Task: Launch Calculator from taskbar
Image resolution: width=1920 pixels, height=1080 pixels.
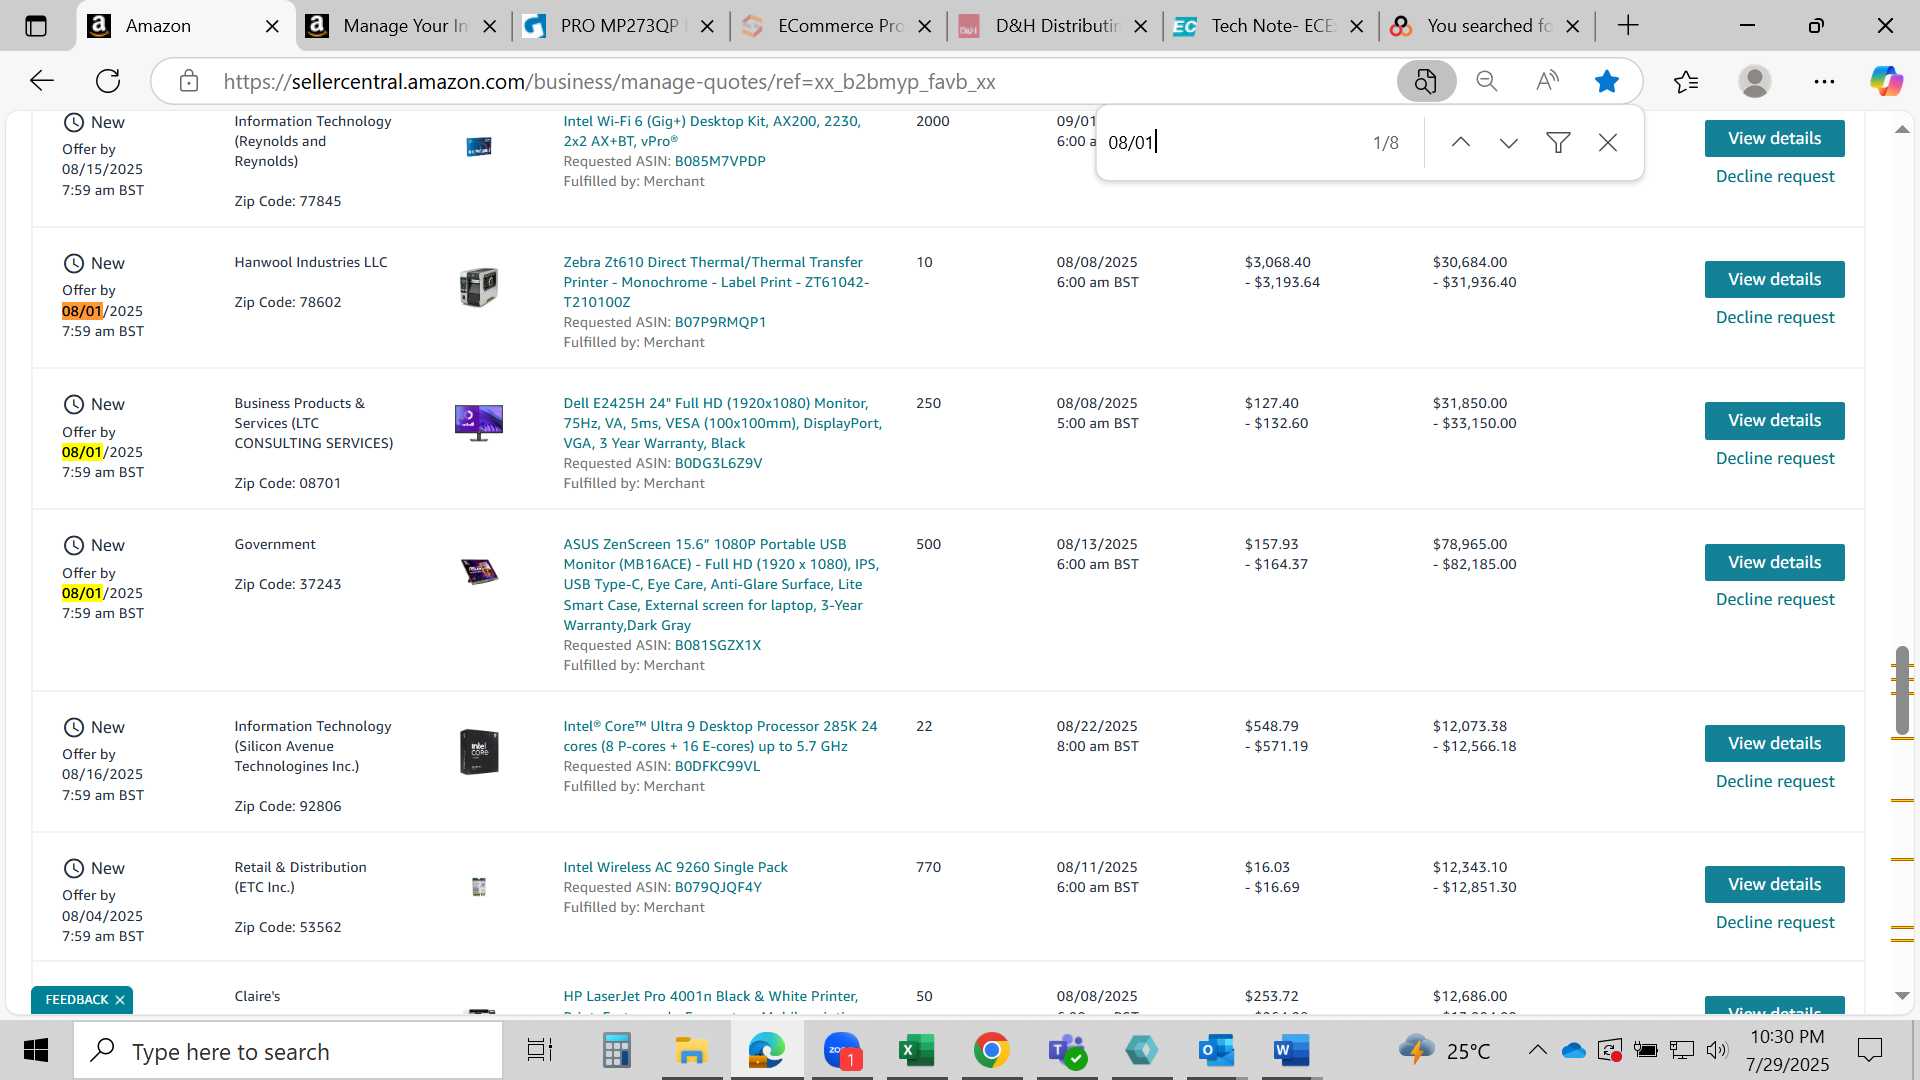Action: (616, 1051)
